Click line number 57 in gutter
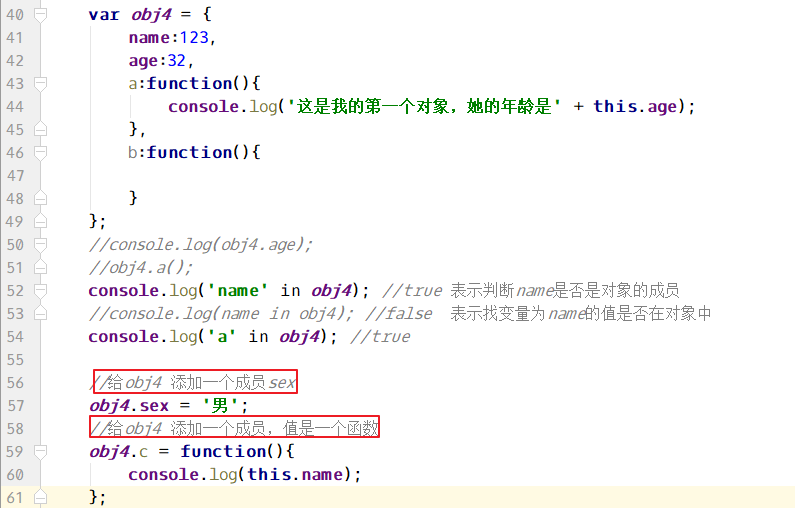This screenshot has width=795, height=508. [x=15, y=406]
